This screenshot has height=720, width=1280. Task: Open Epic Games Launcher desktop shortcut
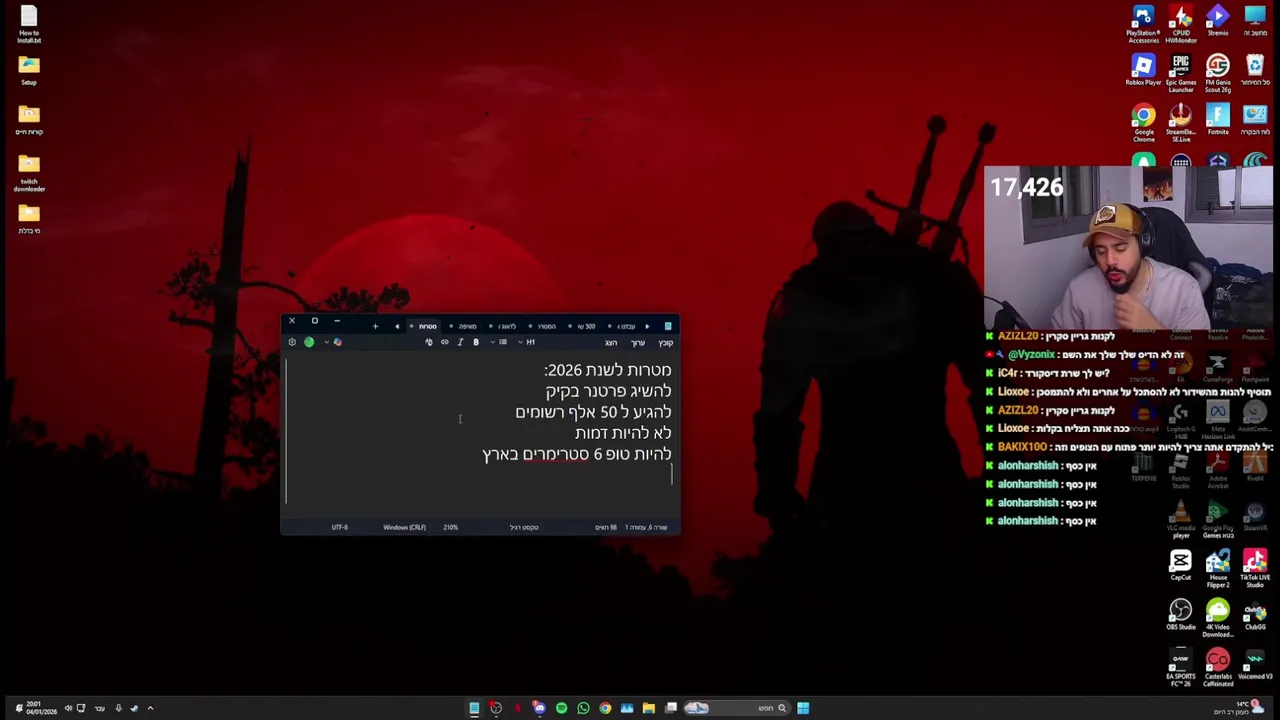[1181, 73]
